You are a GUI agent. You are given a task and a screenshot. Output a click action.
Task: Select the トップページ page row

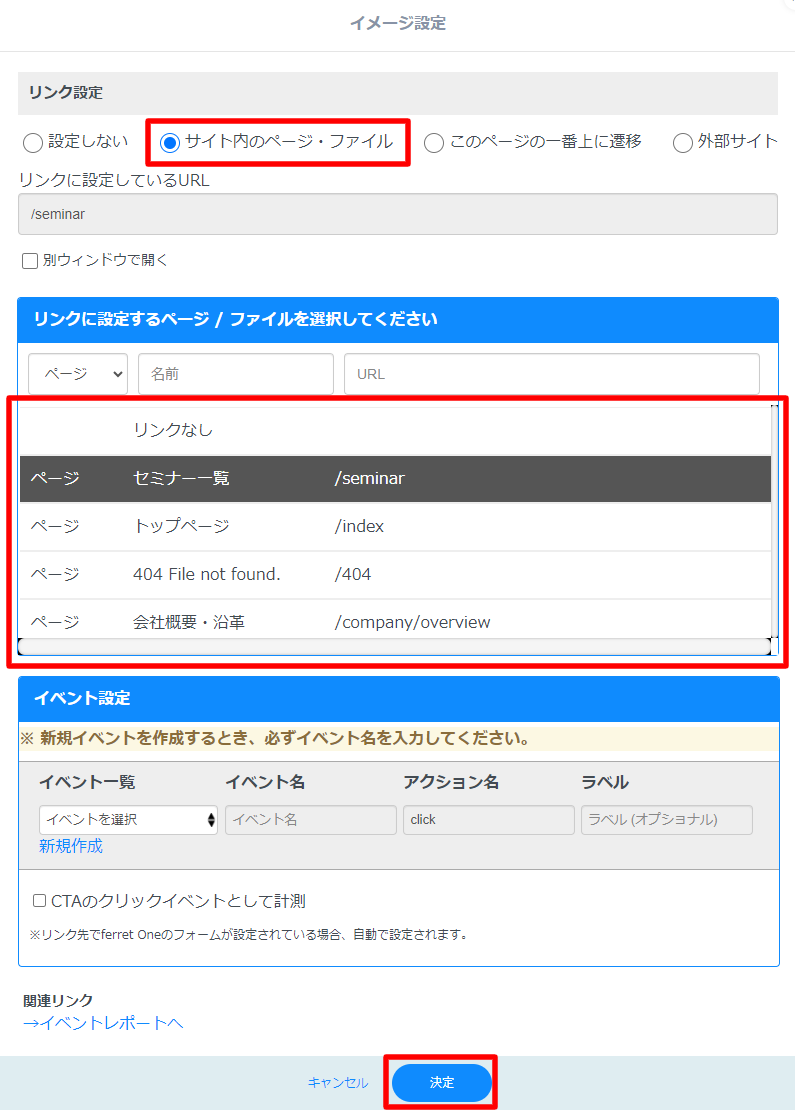(x=395, y=527)
